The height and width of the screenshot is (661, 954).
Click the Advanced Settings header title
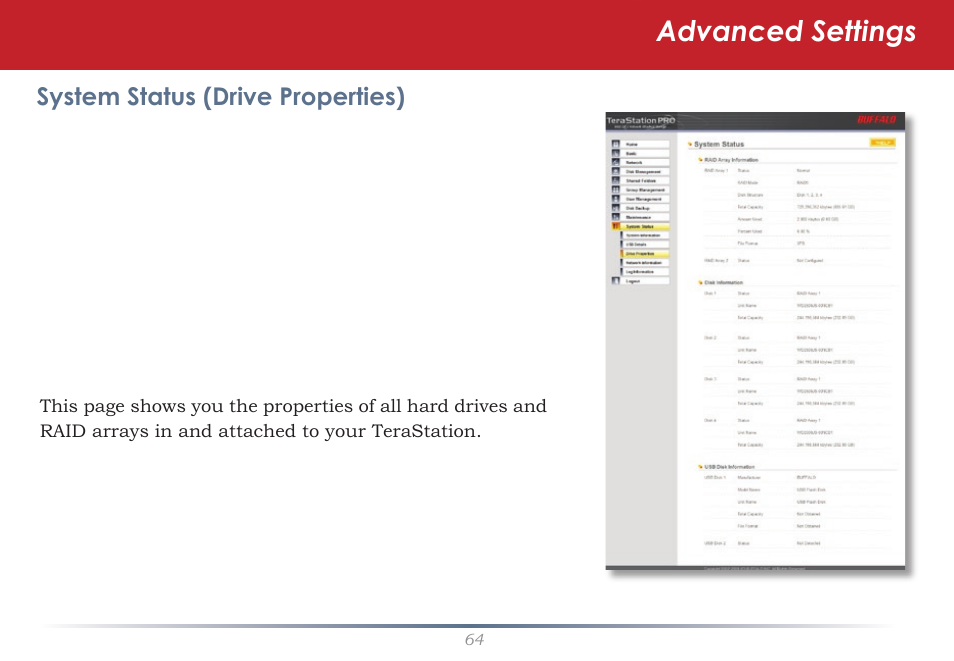click(786, 32)
